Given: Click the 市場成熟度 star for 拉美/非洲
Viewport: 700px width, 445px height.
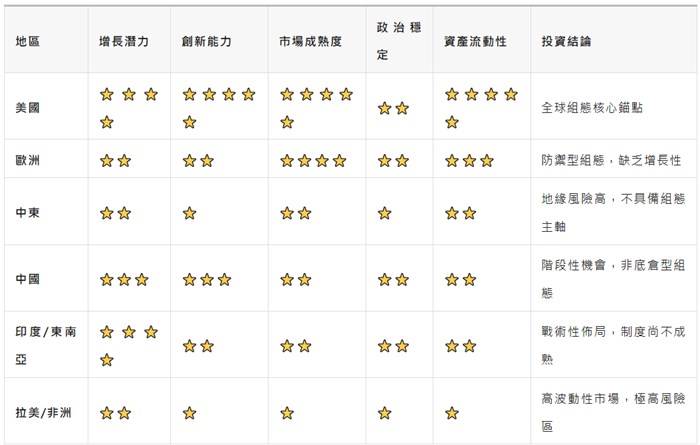Looking at the screenshot, I should click(x=287, y=412).
